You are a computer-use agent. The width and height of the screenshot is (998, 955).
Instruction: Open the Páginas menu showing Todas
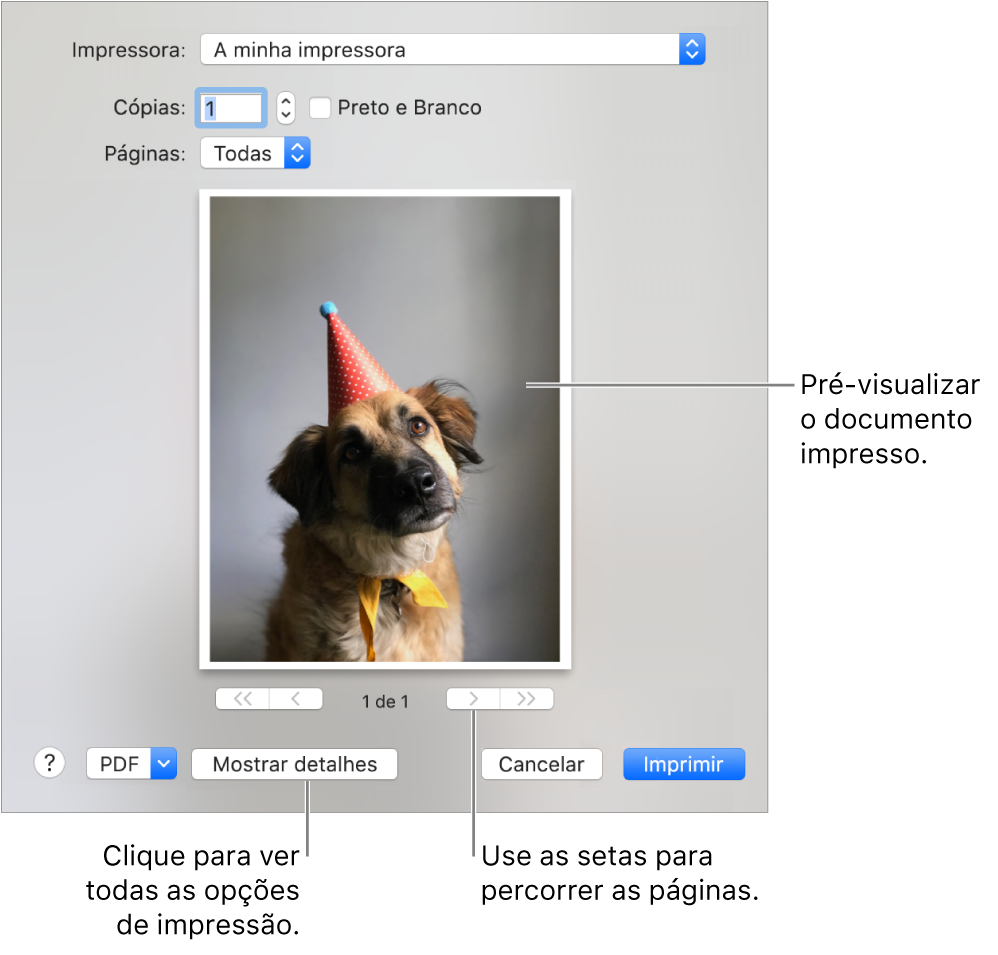pos(255,152)
